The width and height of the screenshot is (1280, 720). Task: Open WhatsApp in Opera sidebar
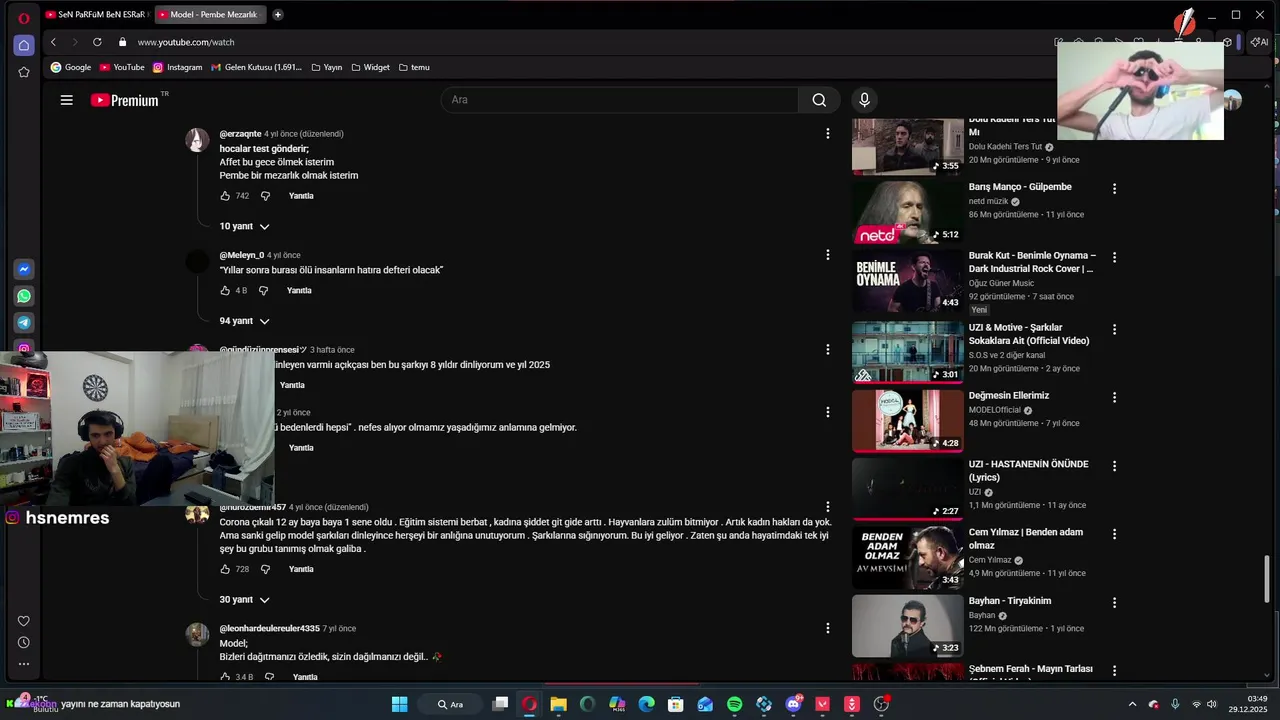(24, 296)
